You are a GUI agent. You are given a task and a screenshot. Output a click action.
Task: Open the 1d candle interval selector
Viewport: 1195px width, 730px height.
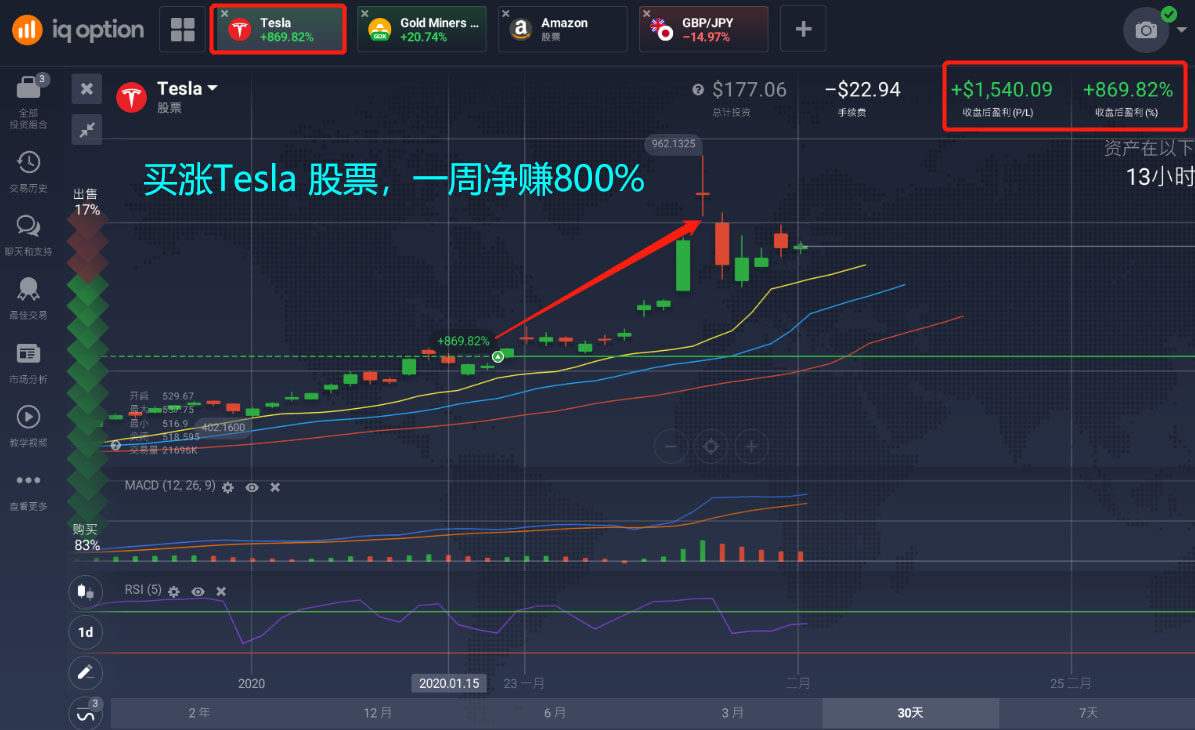click(x=85, y=632)
